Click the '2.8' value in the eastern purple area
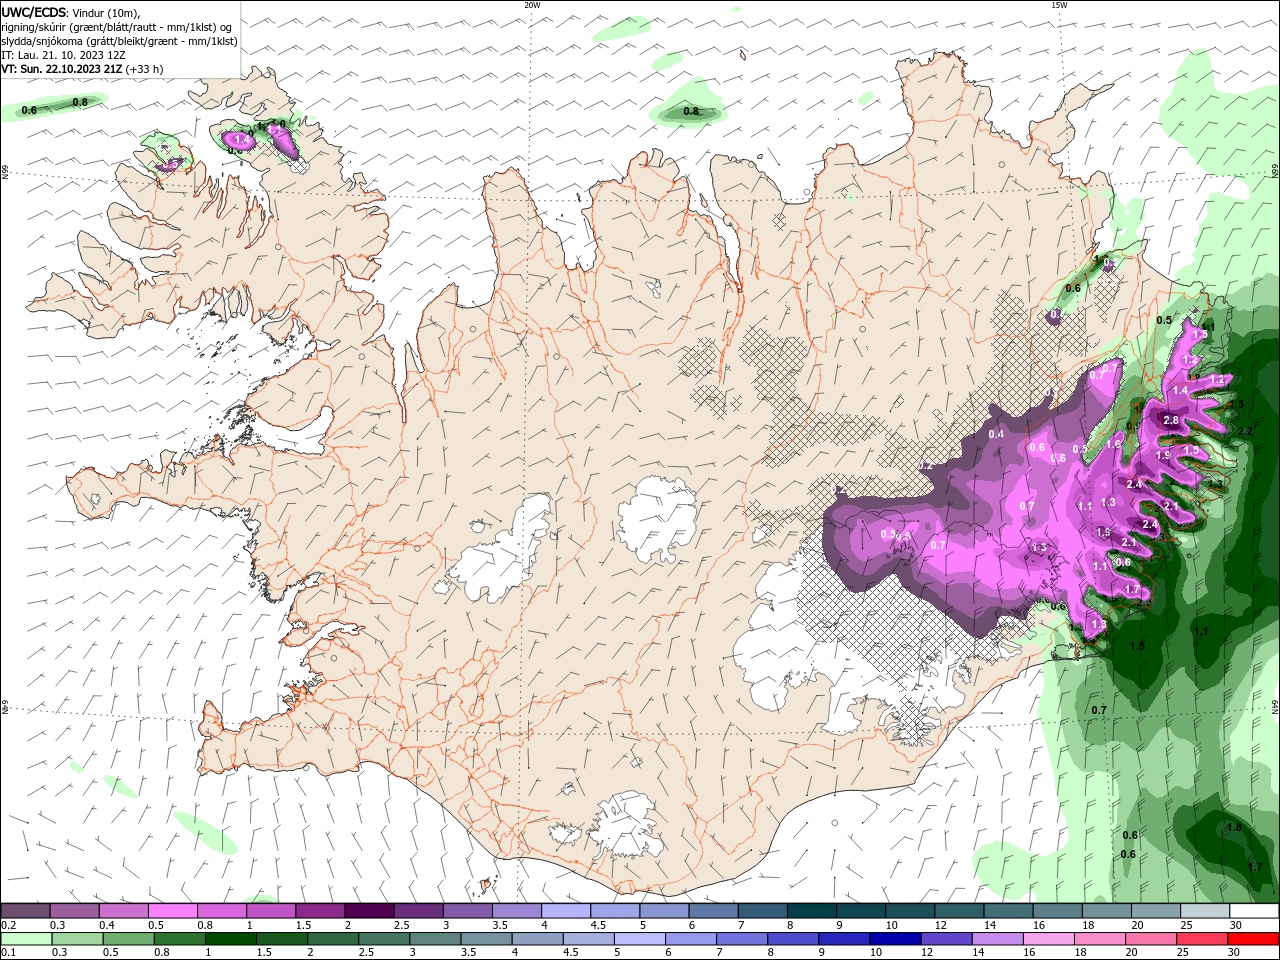Screen dimensions: 1280x960 click(1171, 421)
